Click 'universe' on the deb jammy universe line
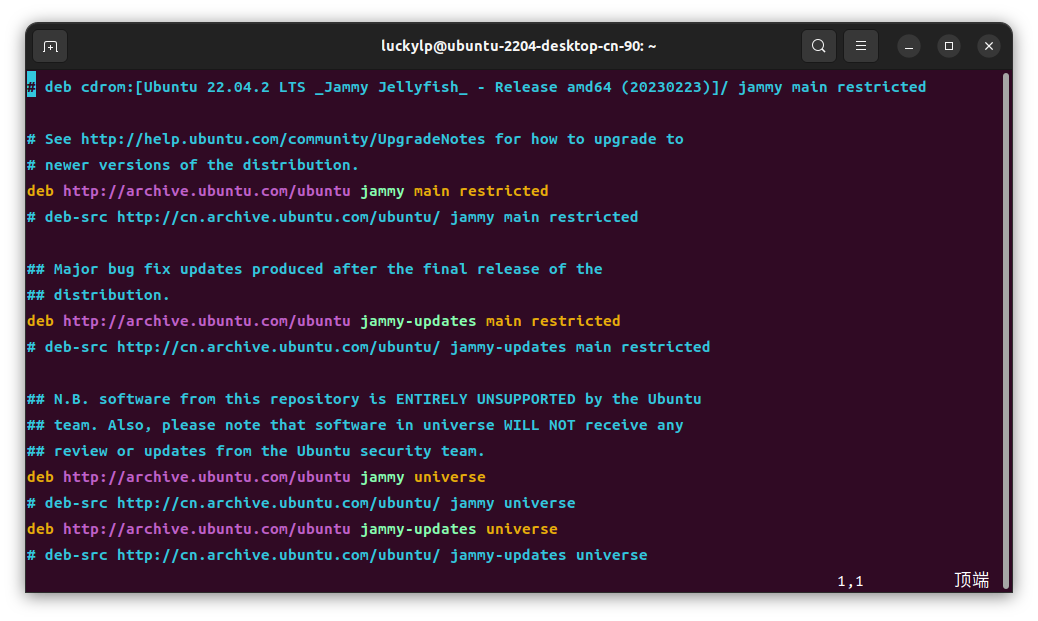The height and width of the screenshot is (621, 1038). click(x=450, y=477)
